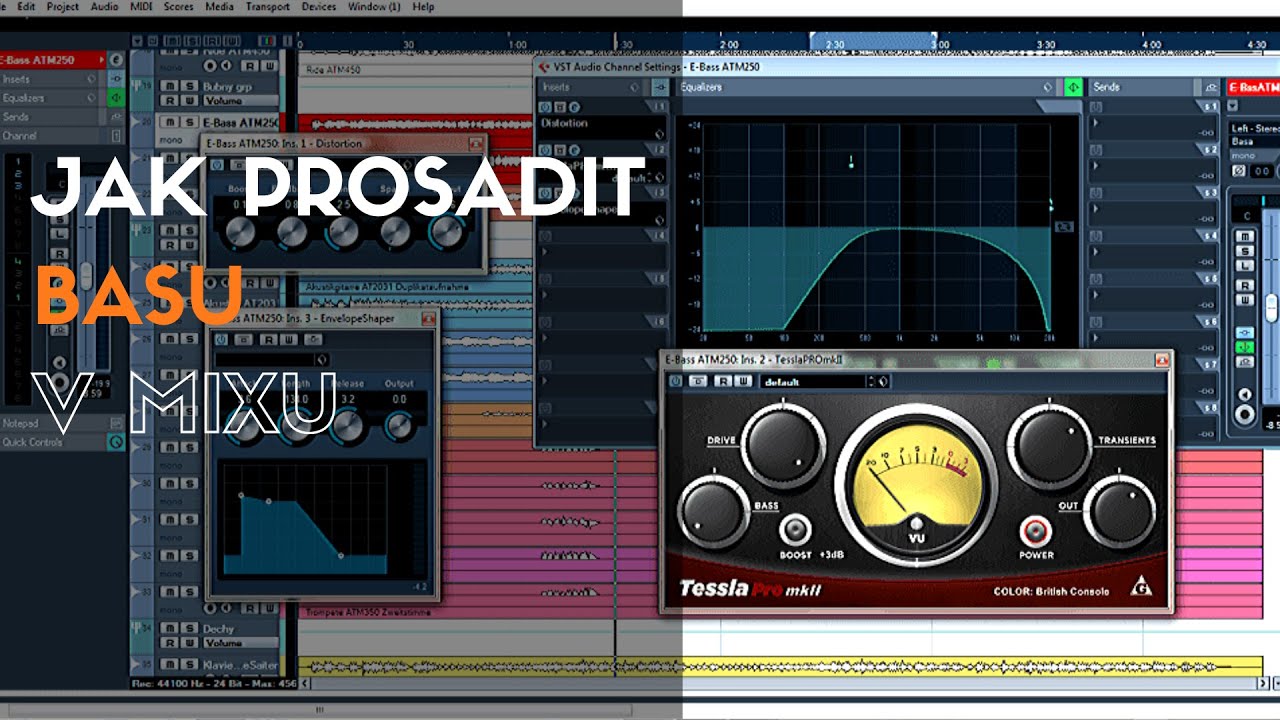Open 'Left - Stereo' input routing
This screenshot has height=720, width=1280.
tap(1254, 129)
